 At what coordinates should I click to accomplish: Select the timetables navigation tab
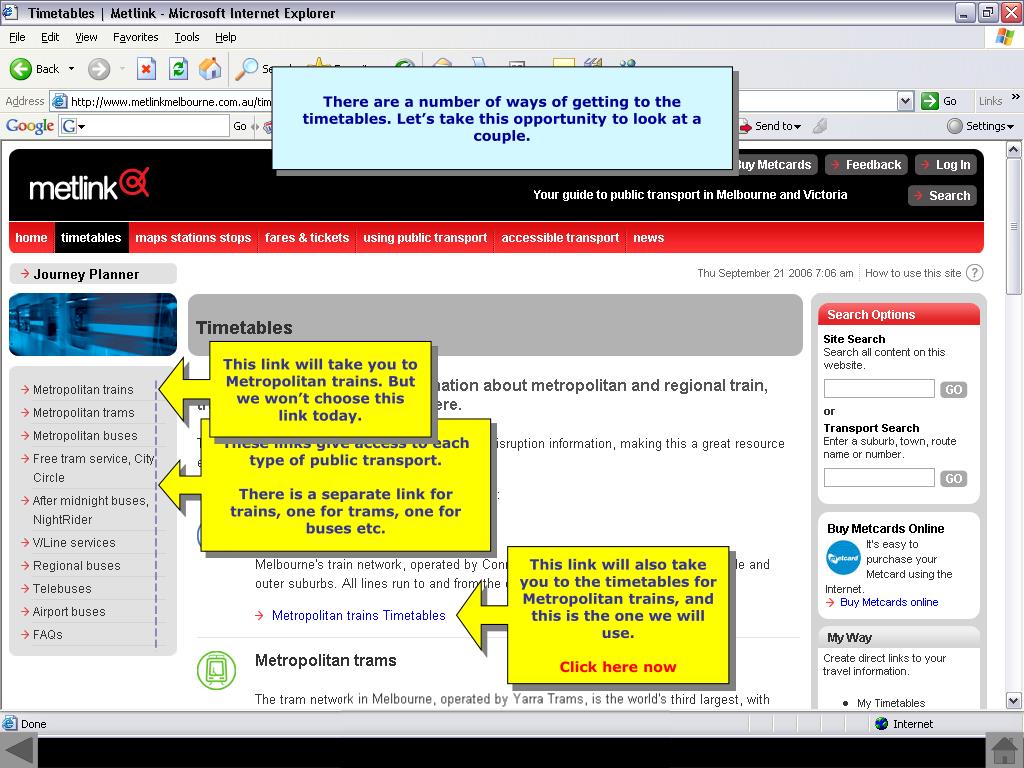click(x=91, y=238)
